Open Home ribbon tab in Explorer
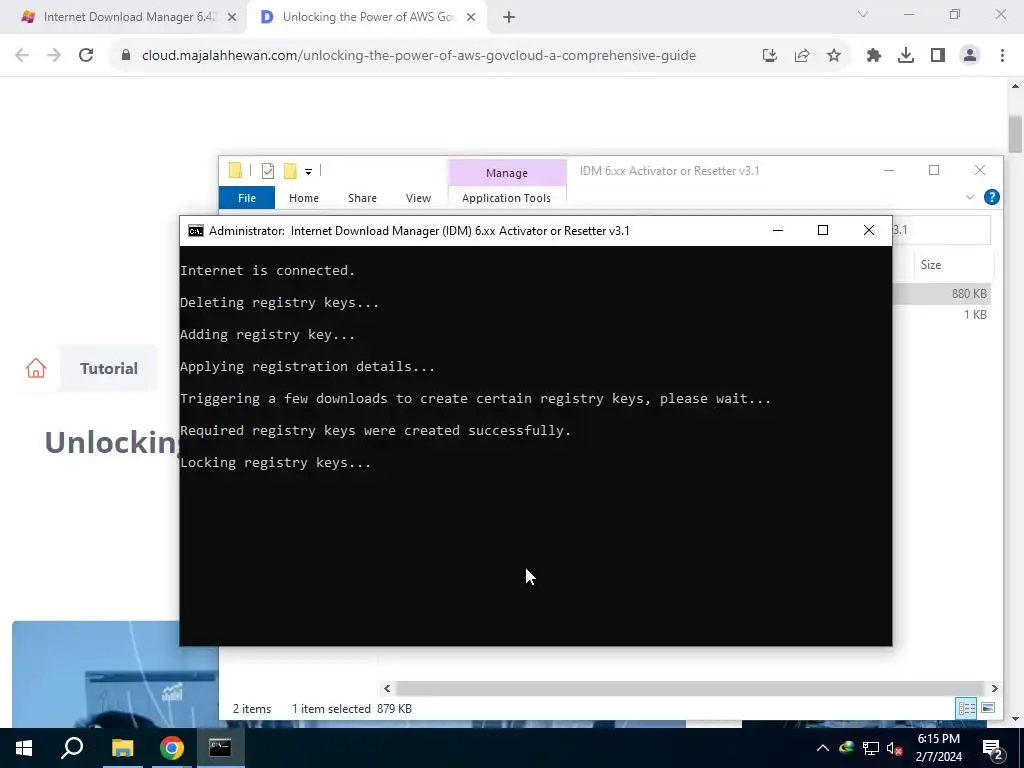 (304, 198)
